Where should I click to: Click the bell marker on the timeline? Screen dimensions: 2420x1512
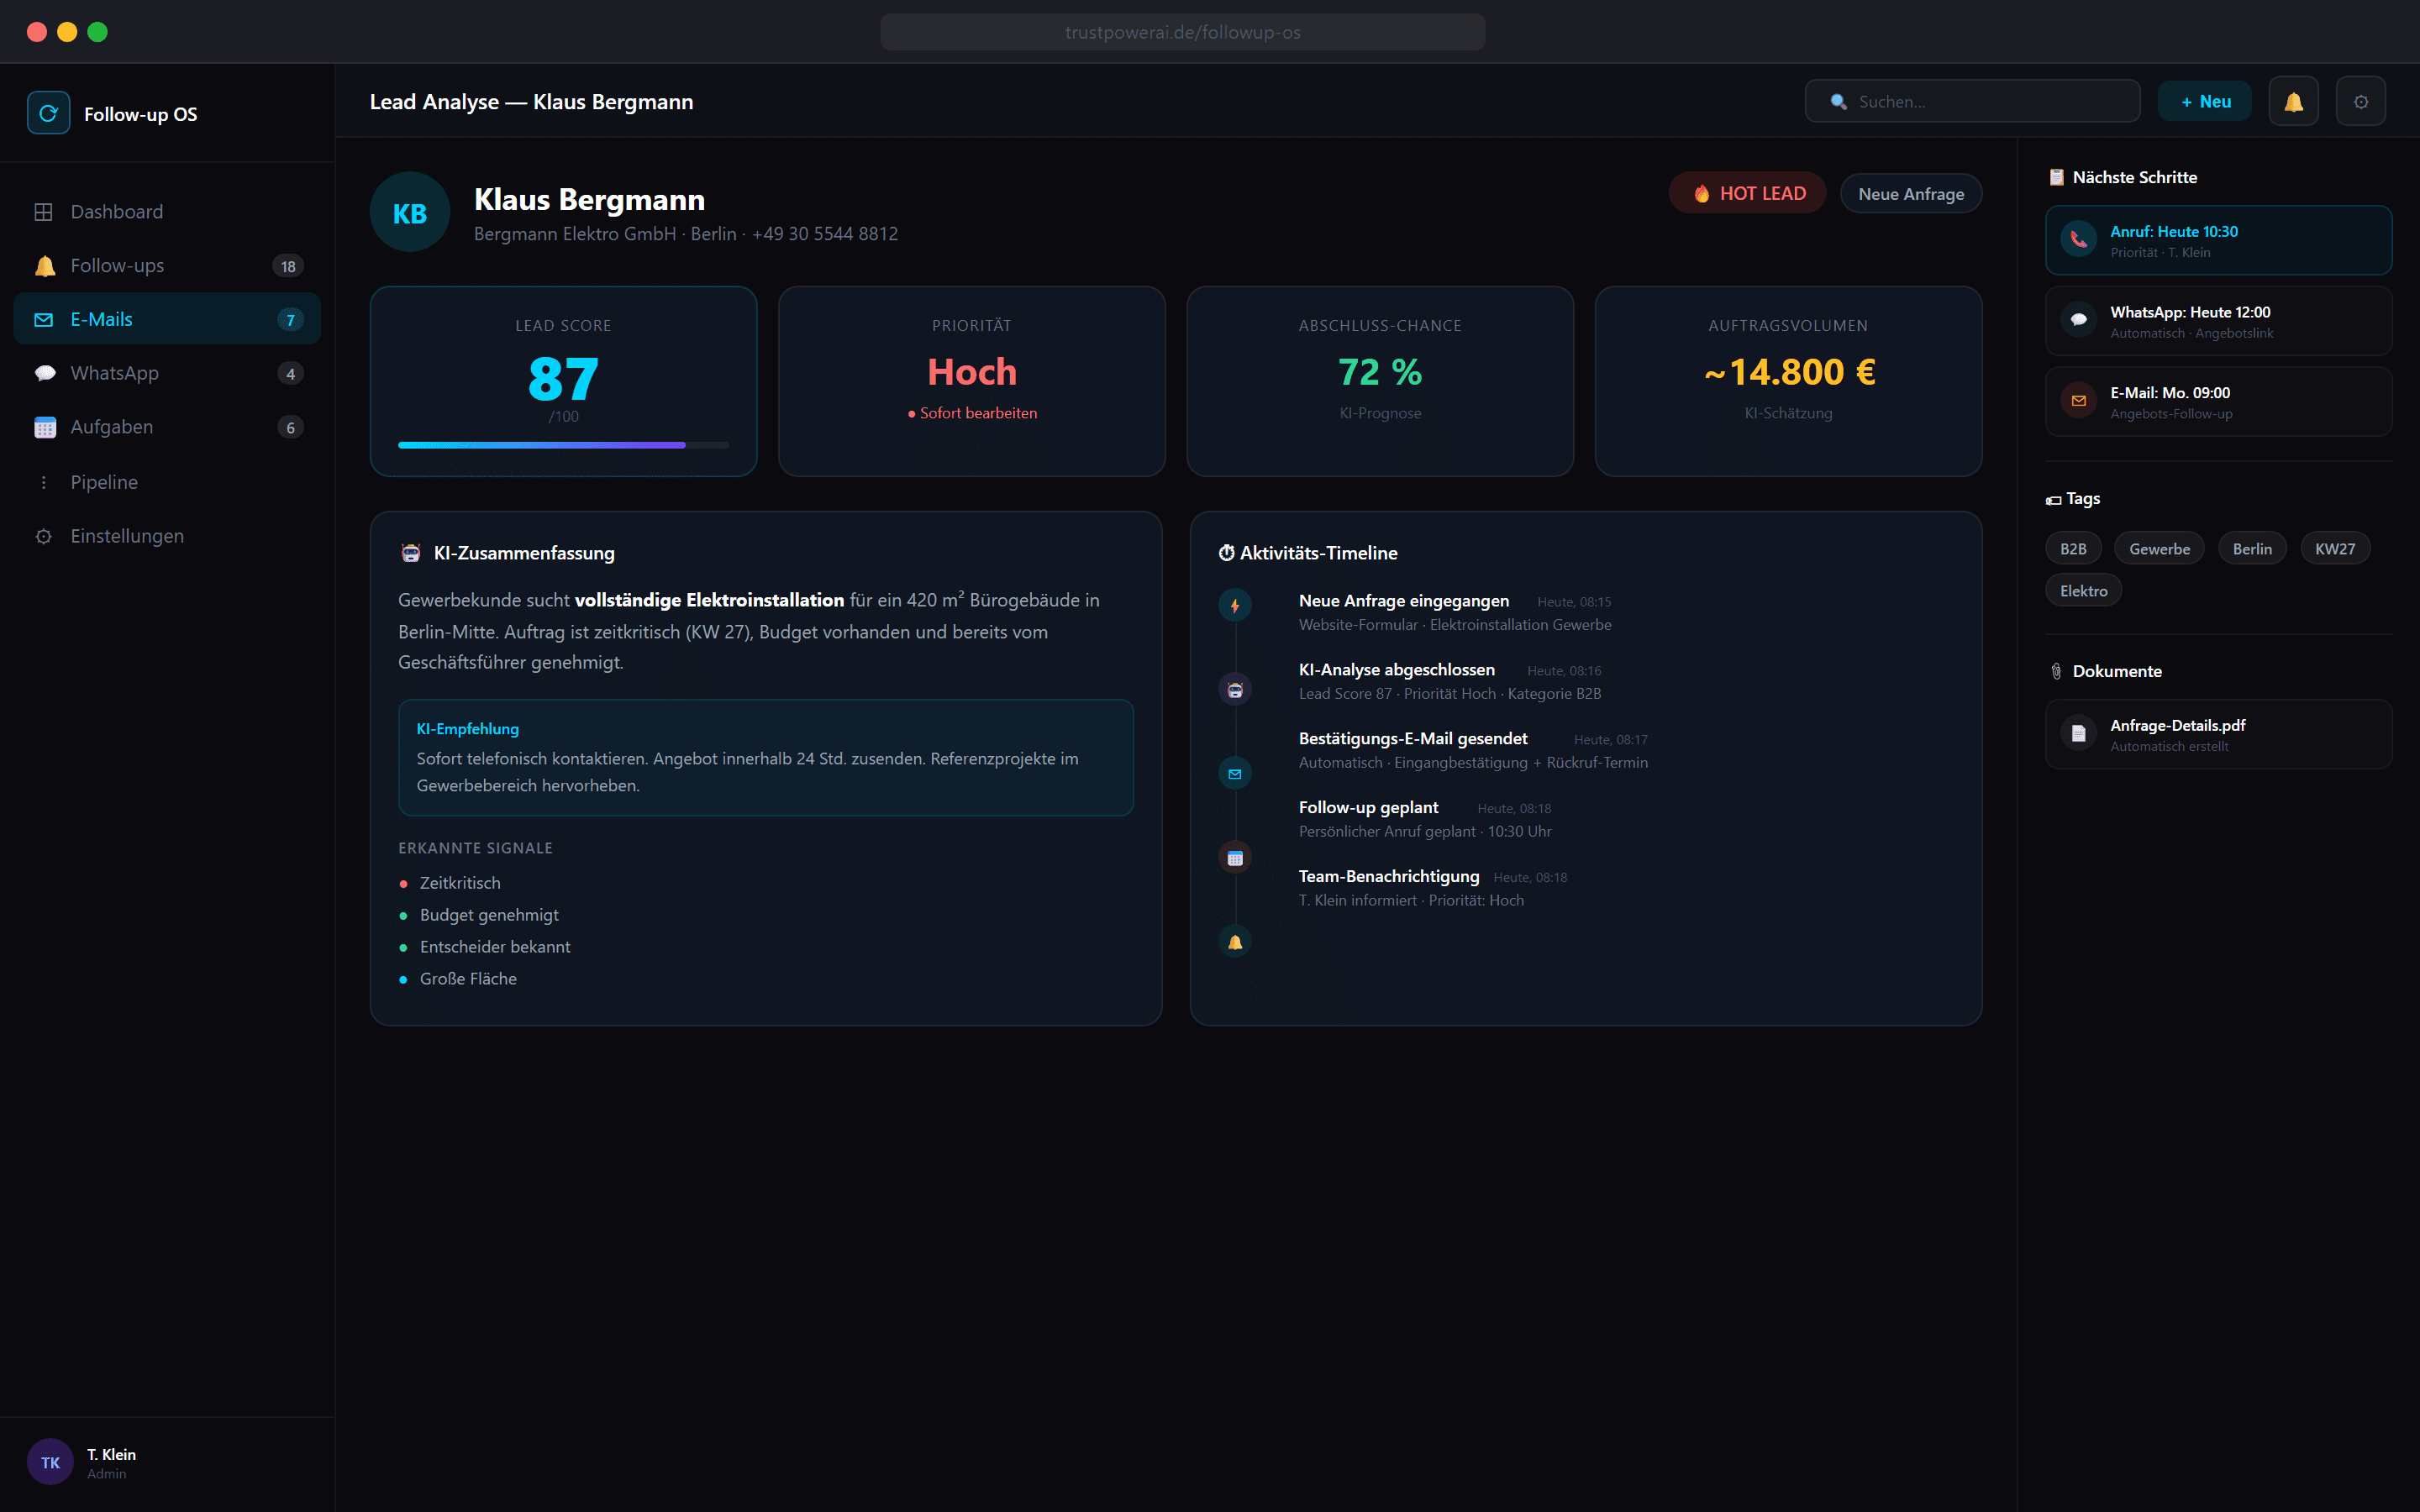tap(1235, 941)
